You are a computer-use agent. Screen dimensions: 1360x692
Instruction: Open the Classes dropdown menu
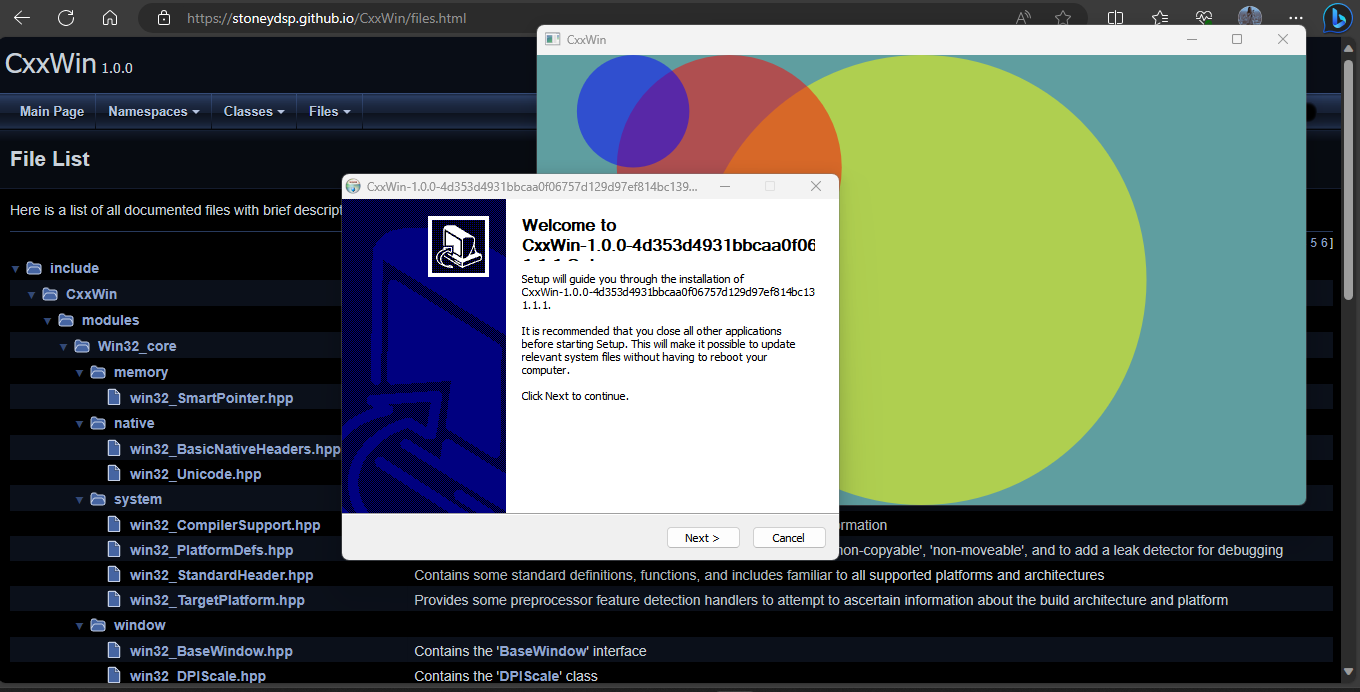254,111
